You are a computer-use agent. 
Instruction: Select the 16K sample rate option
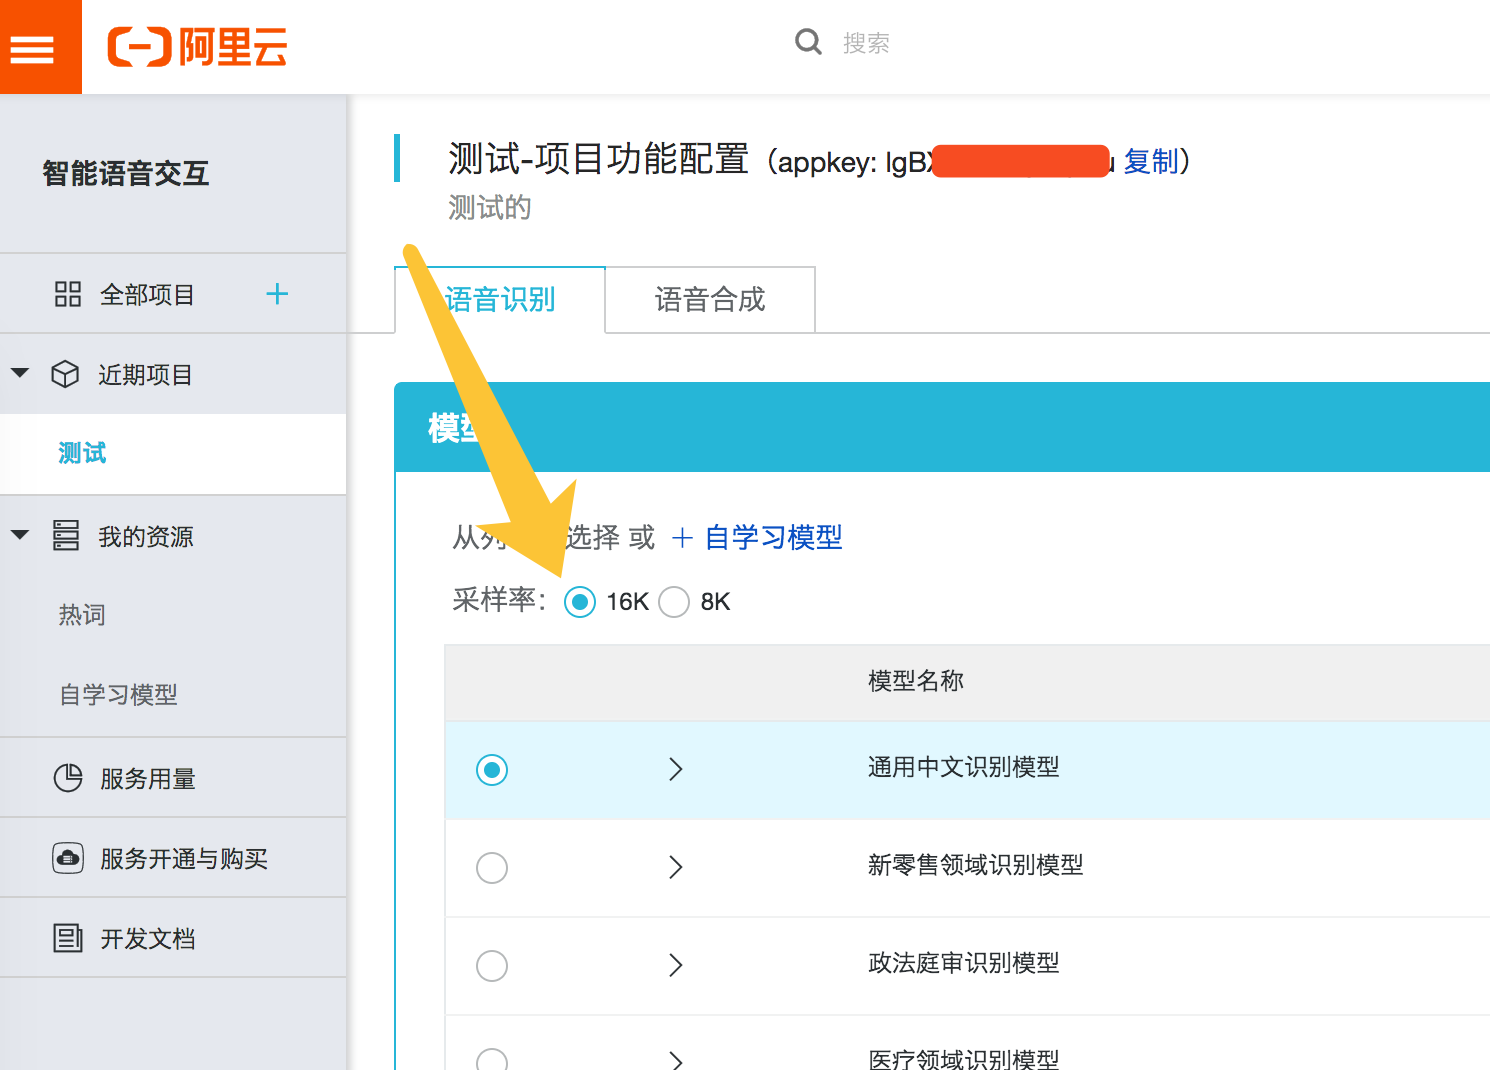(x=580, y=602)
